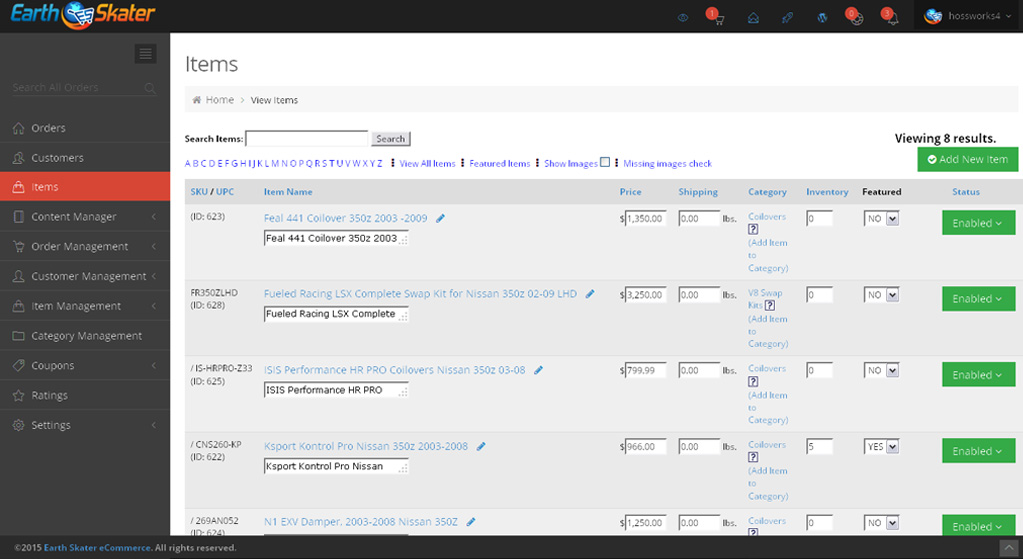
Task: Open Category Management in sidebar
Action: point(85,336)
